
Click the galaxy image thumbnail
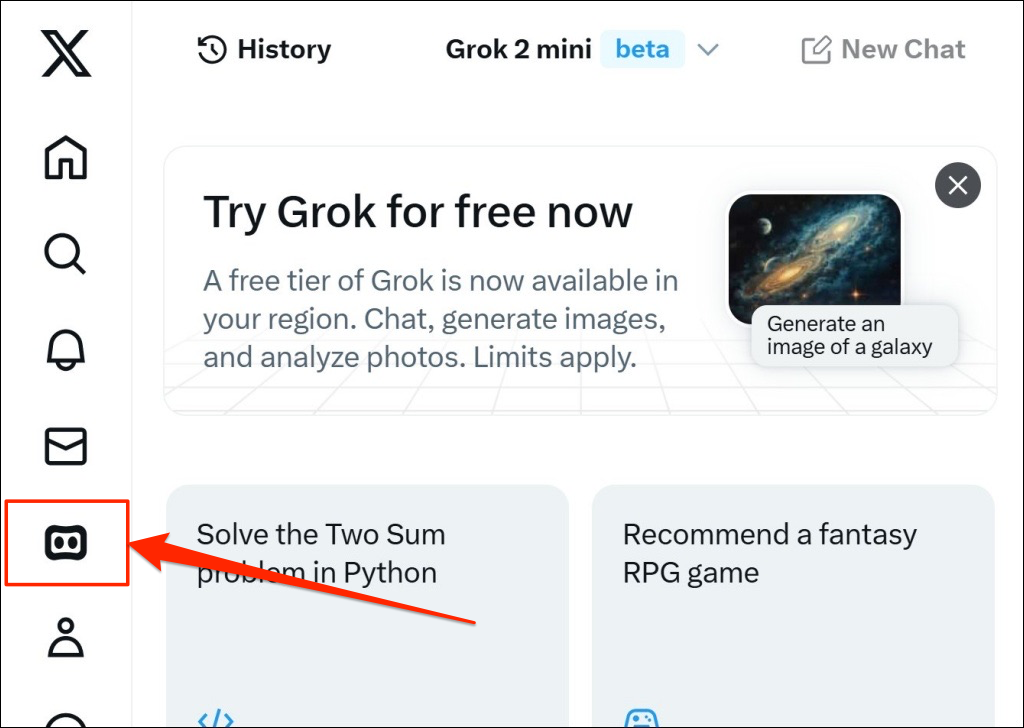tap(814, 253)
